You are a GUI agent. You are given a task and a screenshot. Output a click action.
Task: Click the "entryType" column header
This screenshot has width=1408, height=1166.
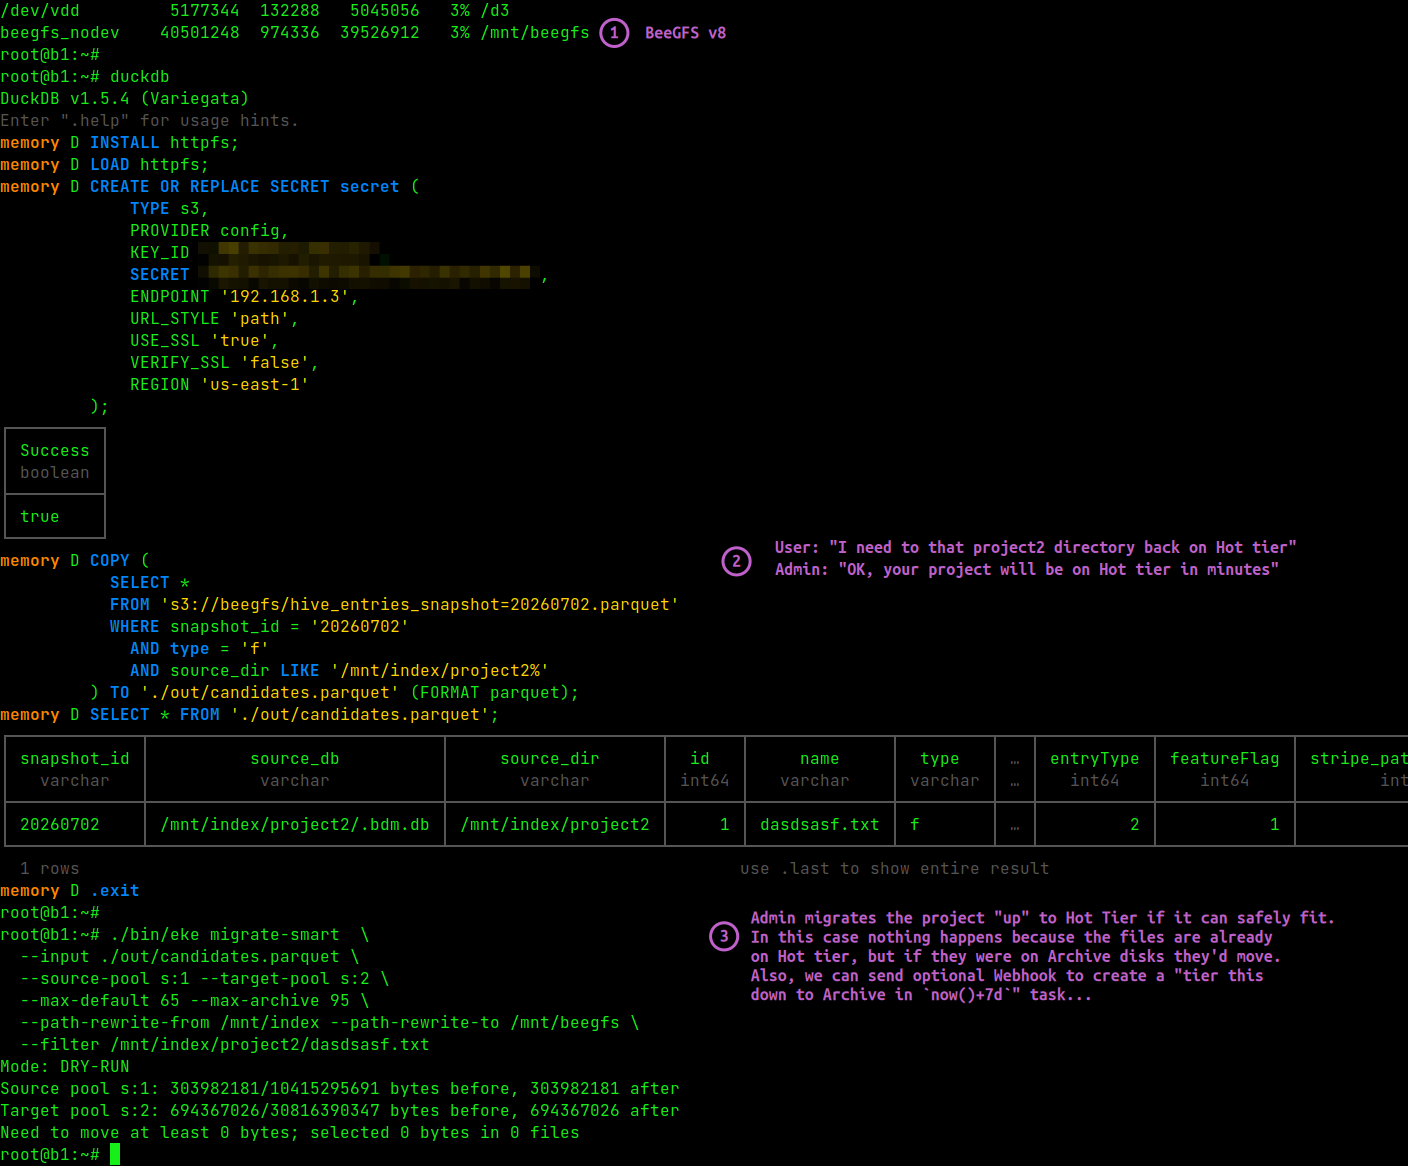pos(1095,759)
